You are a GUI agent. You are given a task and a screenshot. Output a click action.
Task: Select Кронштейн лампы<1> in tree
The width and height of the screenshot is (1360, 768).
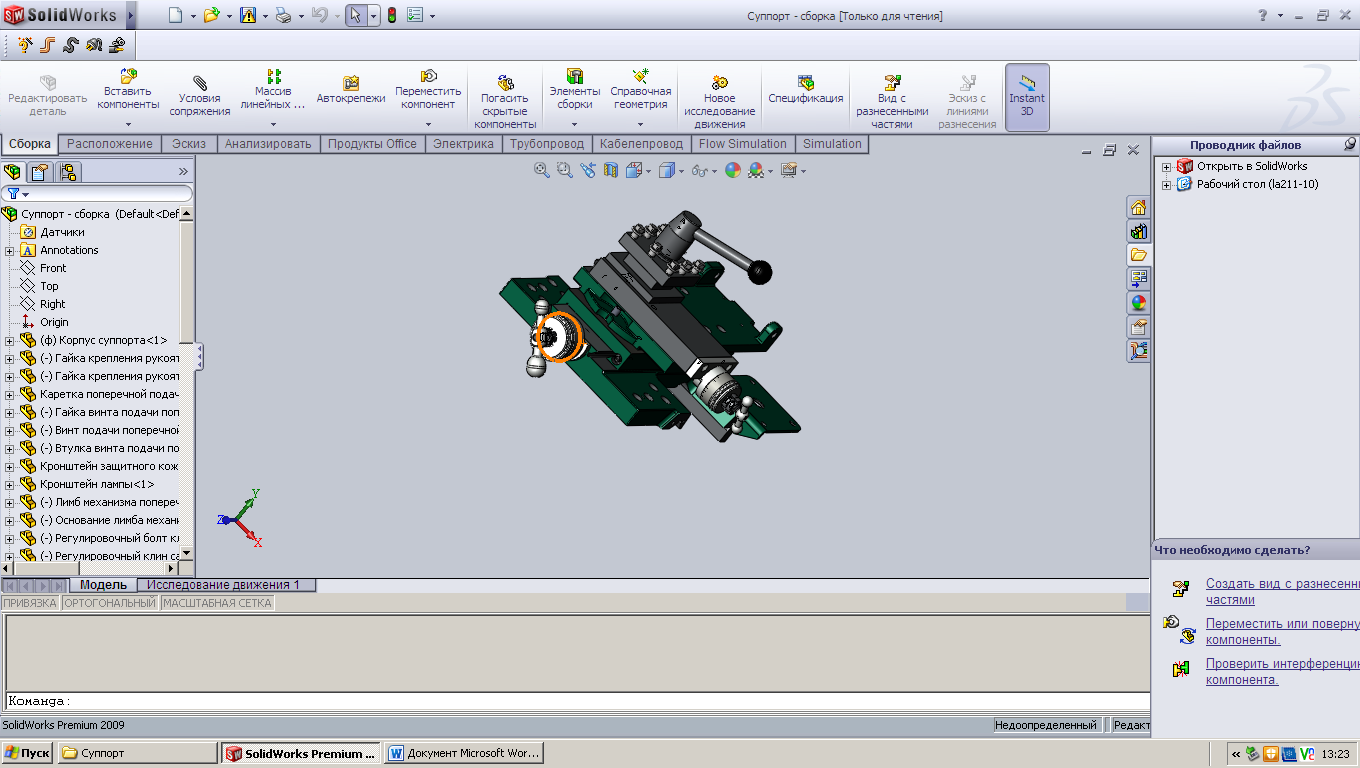click(97, 484)
